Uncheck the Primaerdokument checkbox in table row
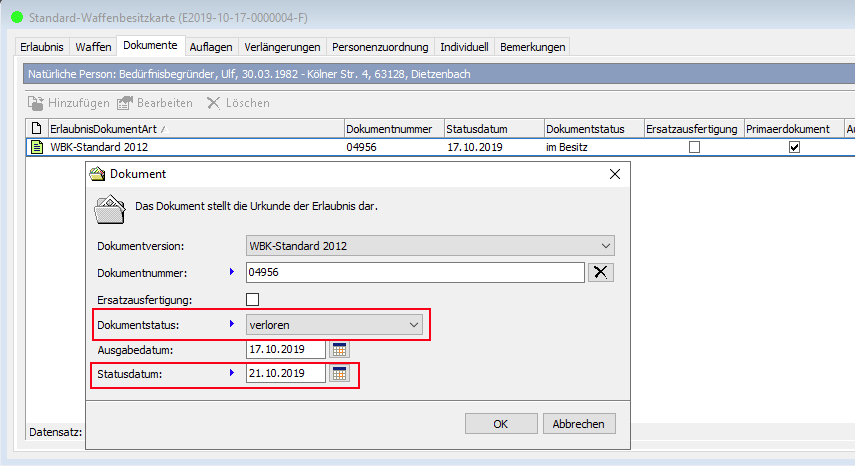The height and width of the screenshot is (466, 855). [794, 147]
